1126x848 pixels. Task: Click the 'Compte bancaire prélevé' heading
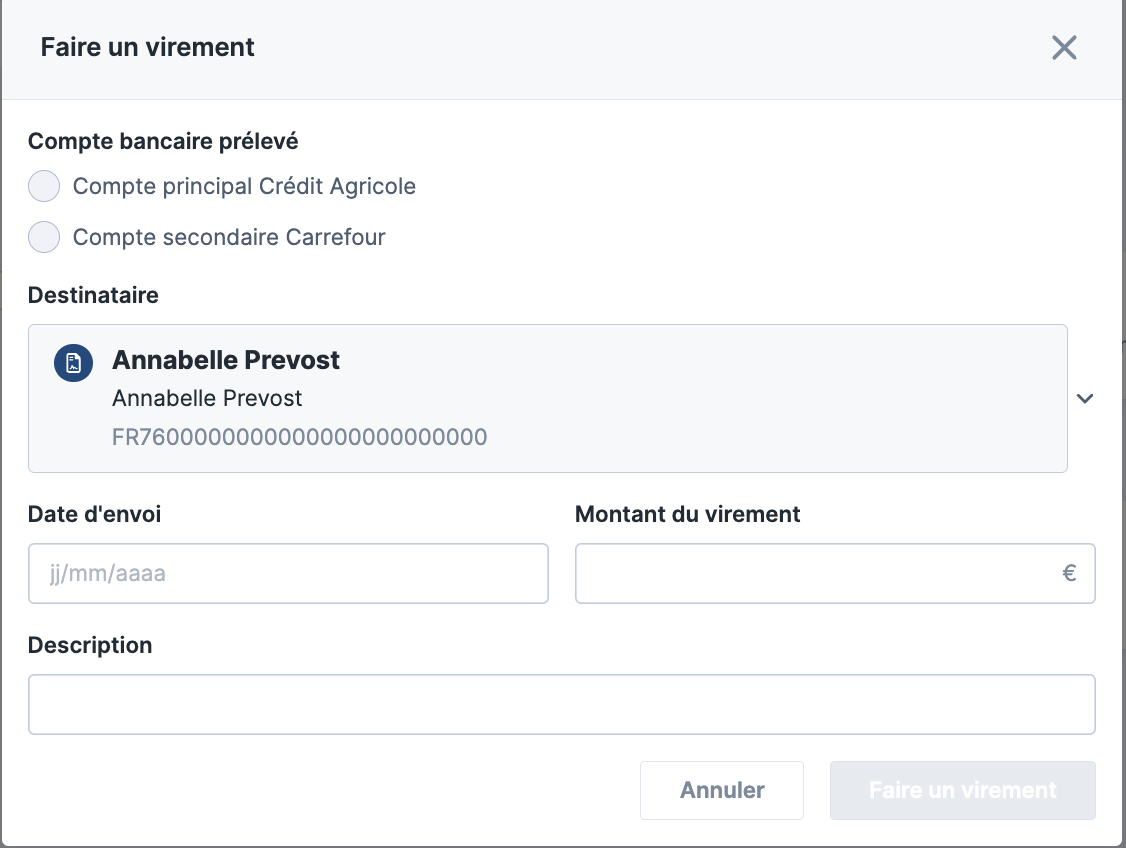163,141
